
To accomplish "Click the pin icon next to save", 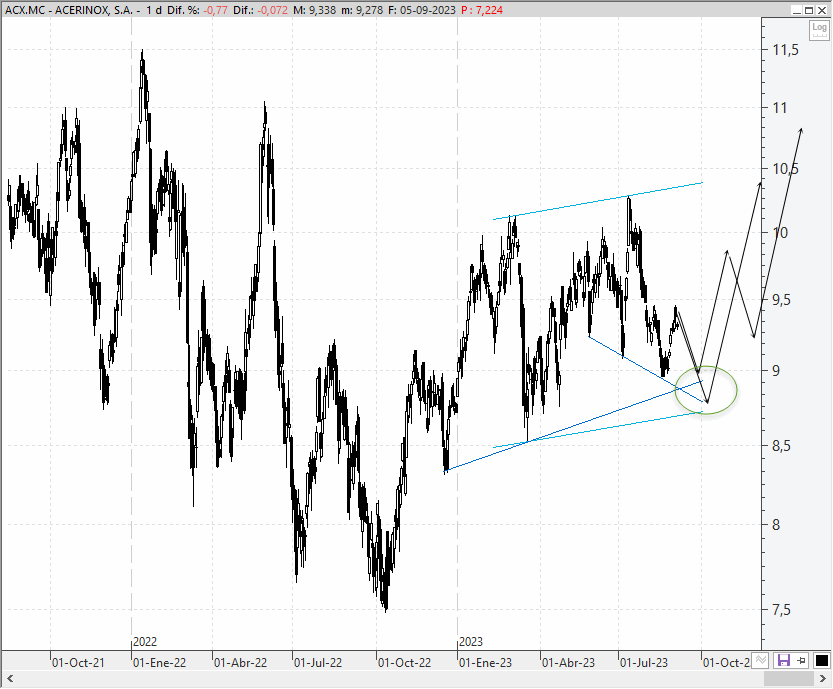I will (802, 660).
